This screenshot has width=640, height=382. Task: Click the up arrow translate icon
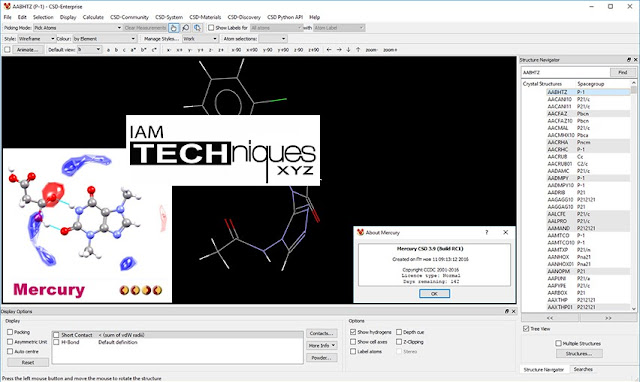tap(358, 50)
